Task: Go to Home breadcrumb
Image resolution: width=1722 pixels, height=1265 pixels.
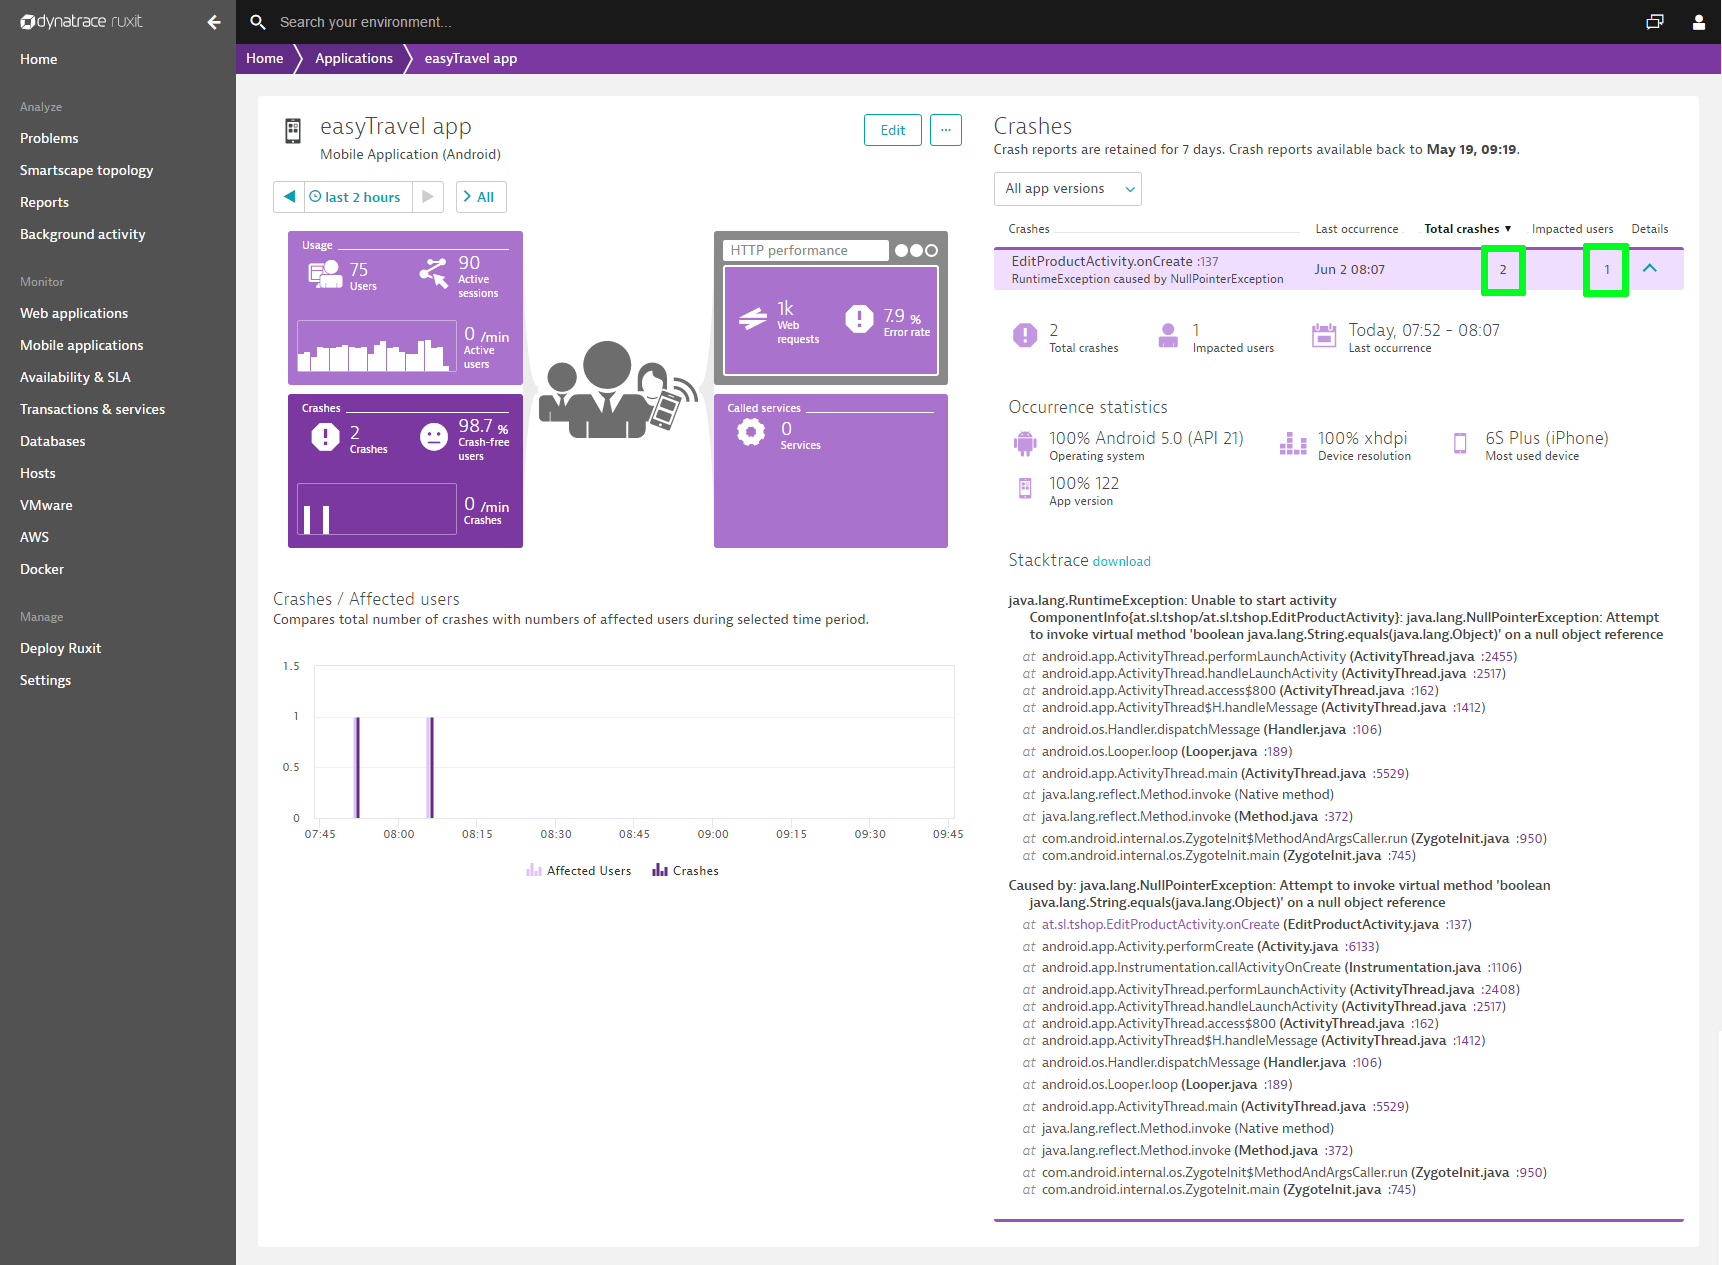Action: tap(265, 58)
